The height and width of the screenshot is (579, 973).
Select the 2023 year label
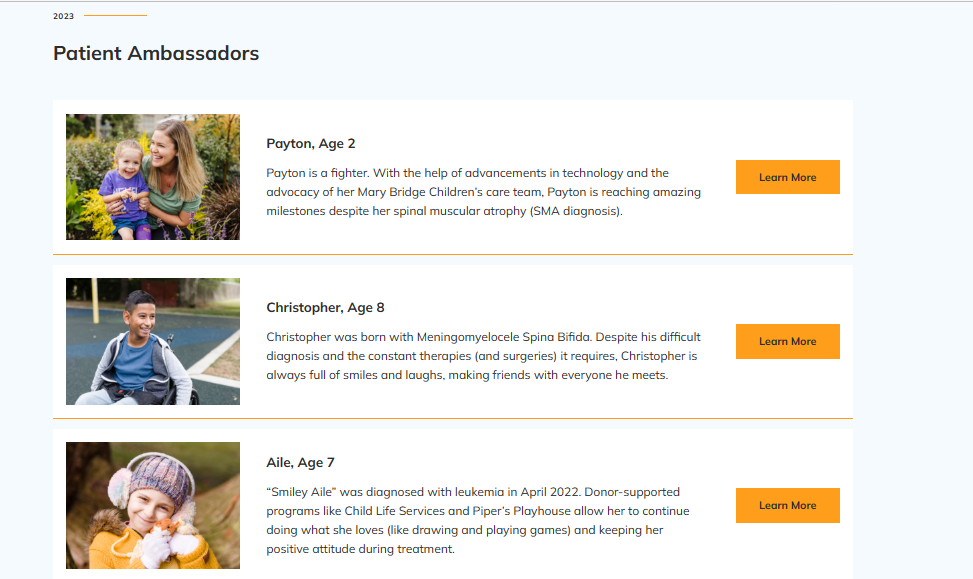coord(63,16)
